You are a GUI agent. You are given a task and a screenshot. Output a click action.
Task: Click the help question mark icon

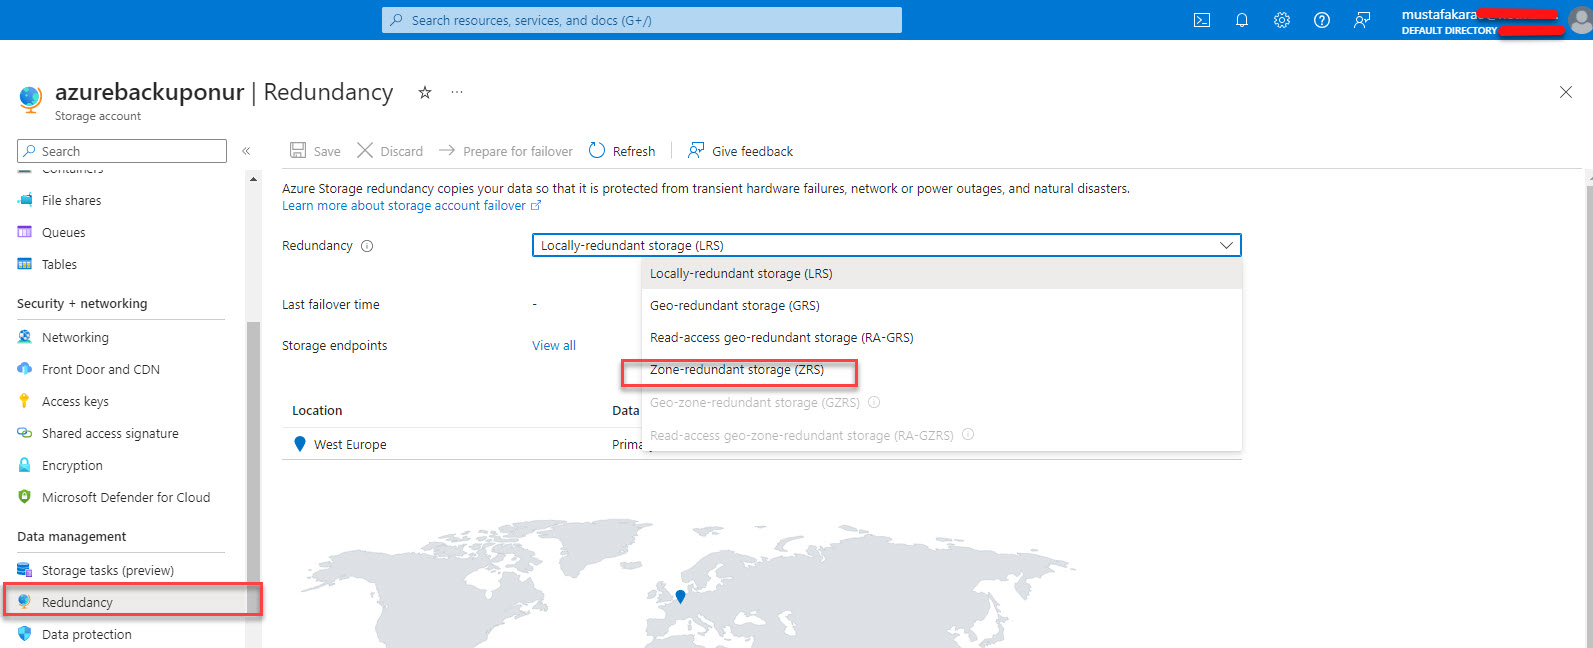[x=1322, y=20]
